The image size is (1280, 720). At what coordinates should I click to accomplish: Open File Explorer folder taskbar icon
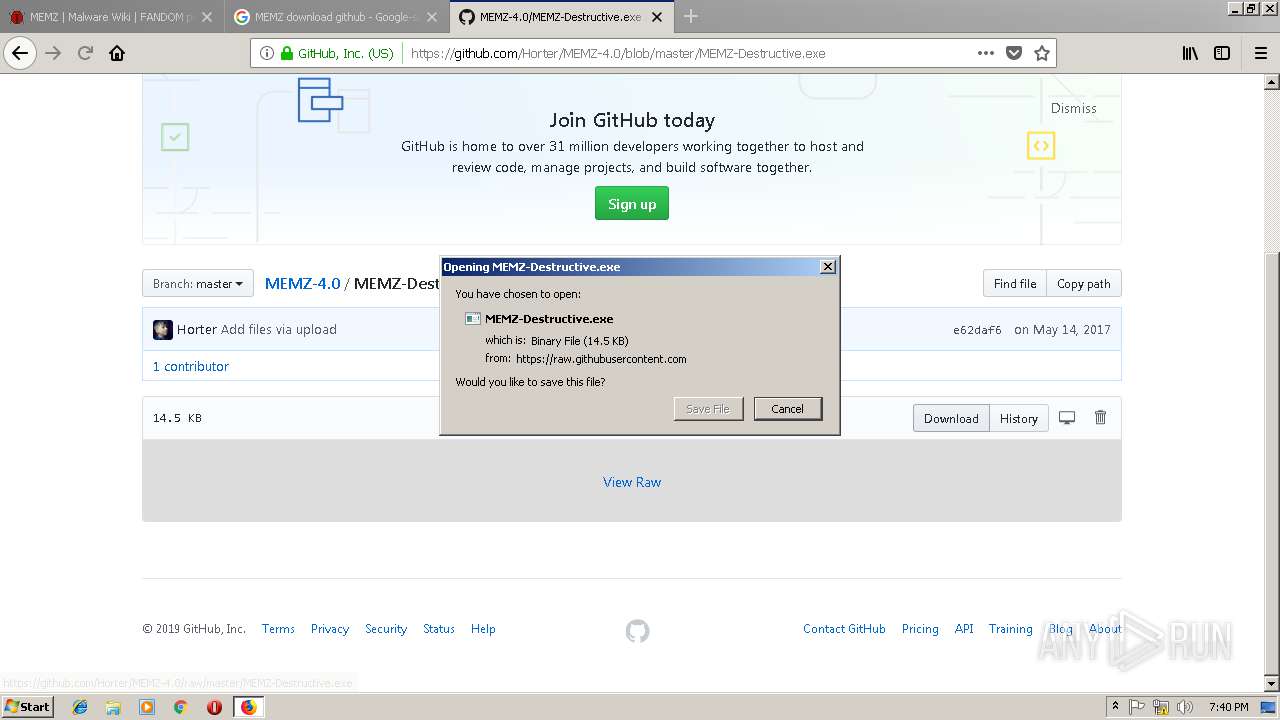113,707
